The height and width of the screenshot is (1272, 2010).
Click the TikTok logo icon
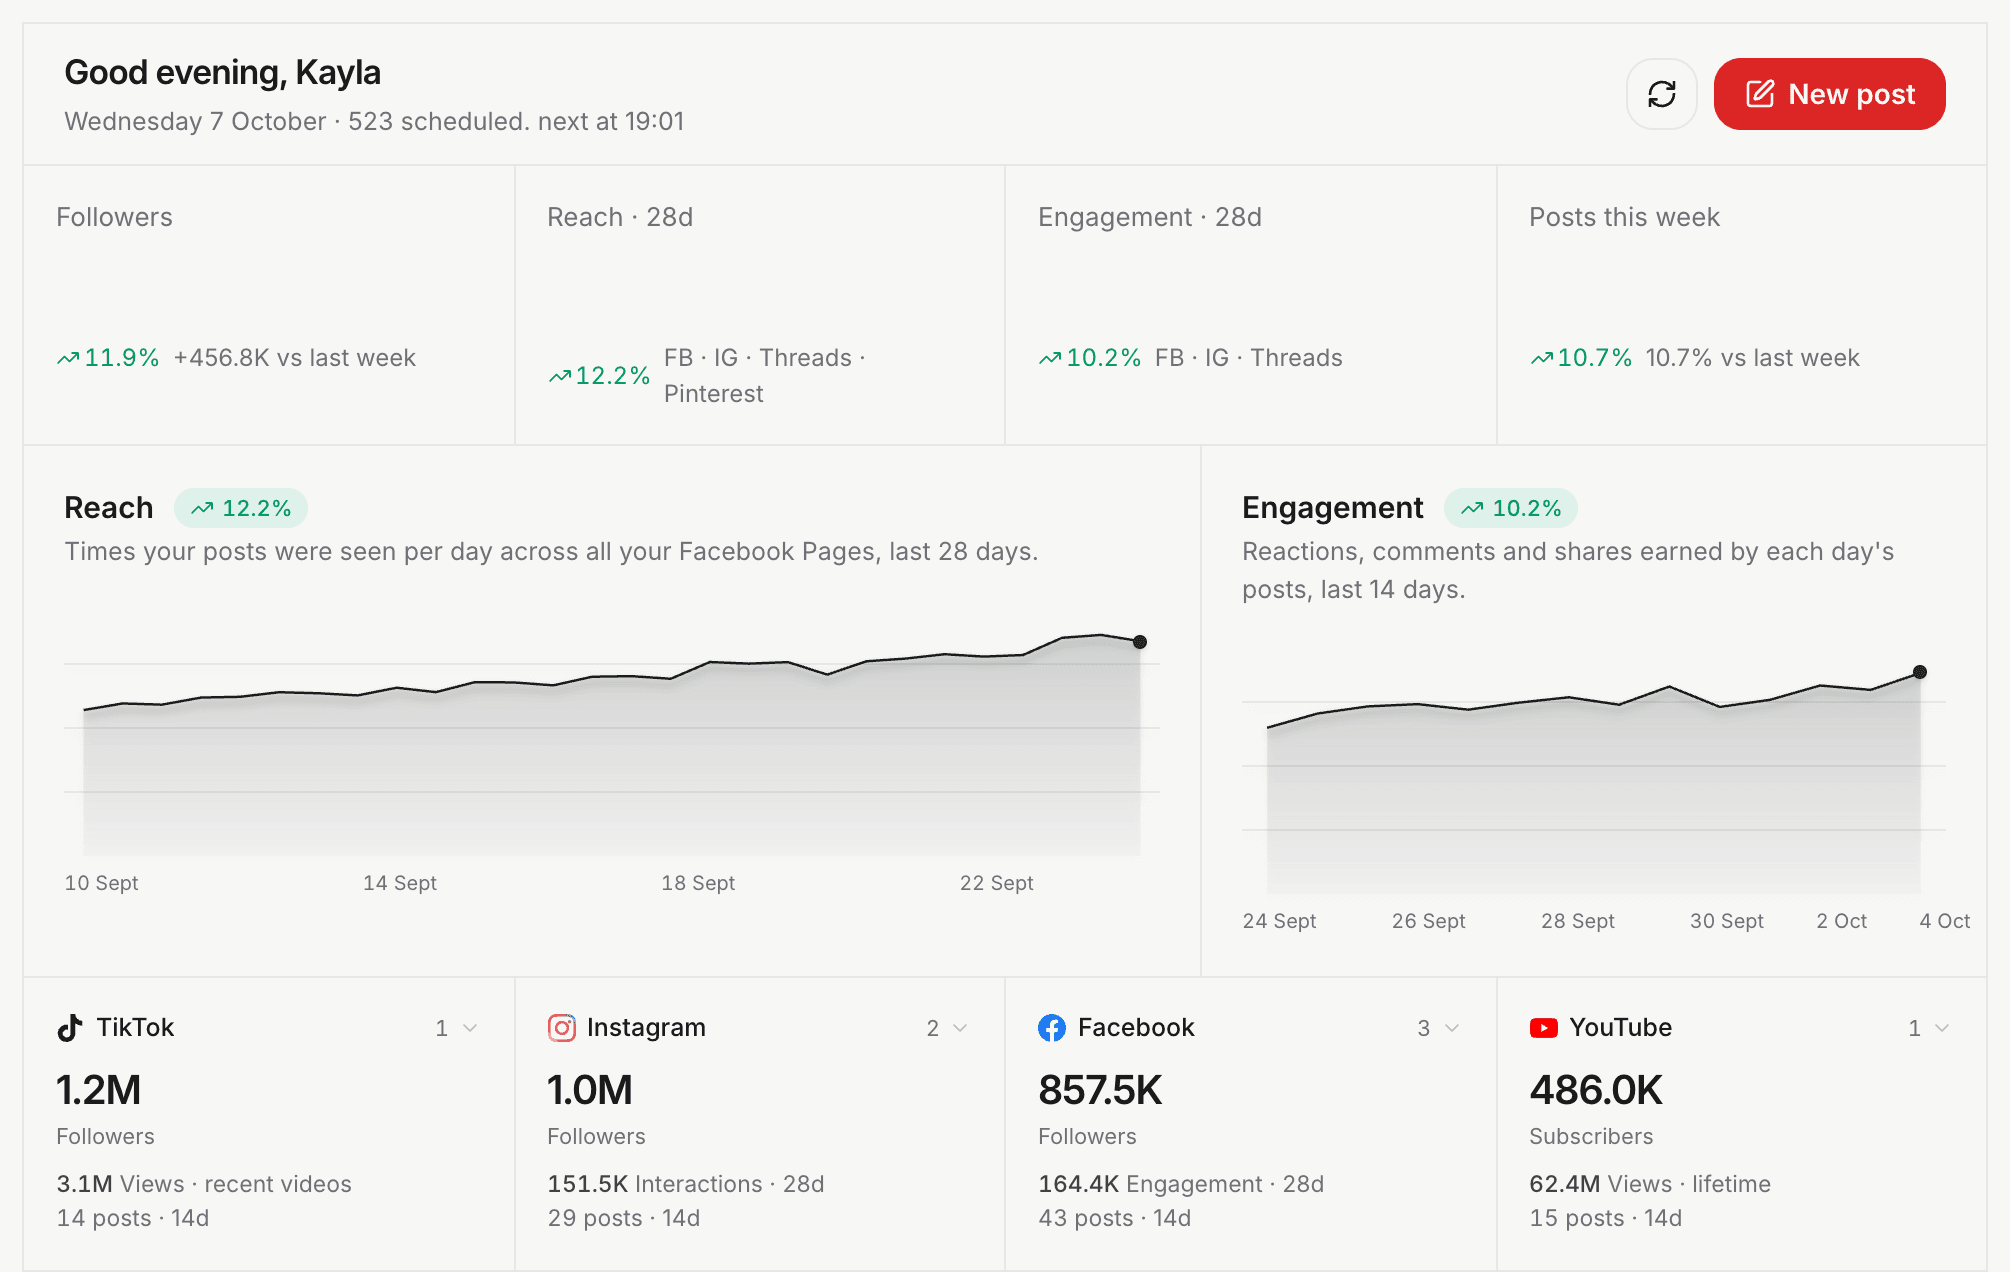click(x=69, y=1028)
